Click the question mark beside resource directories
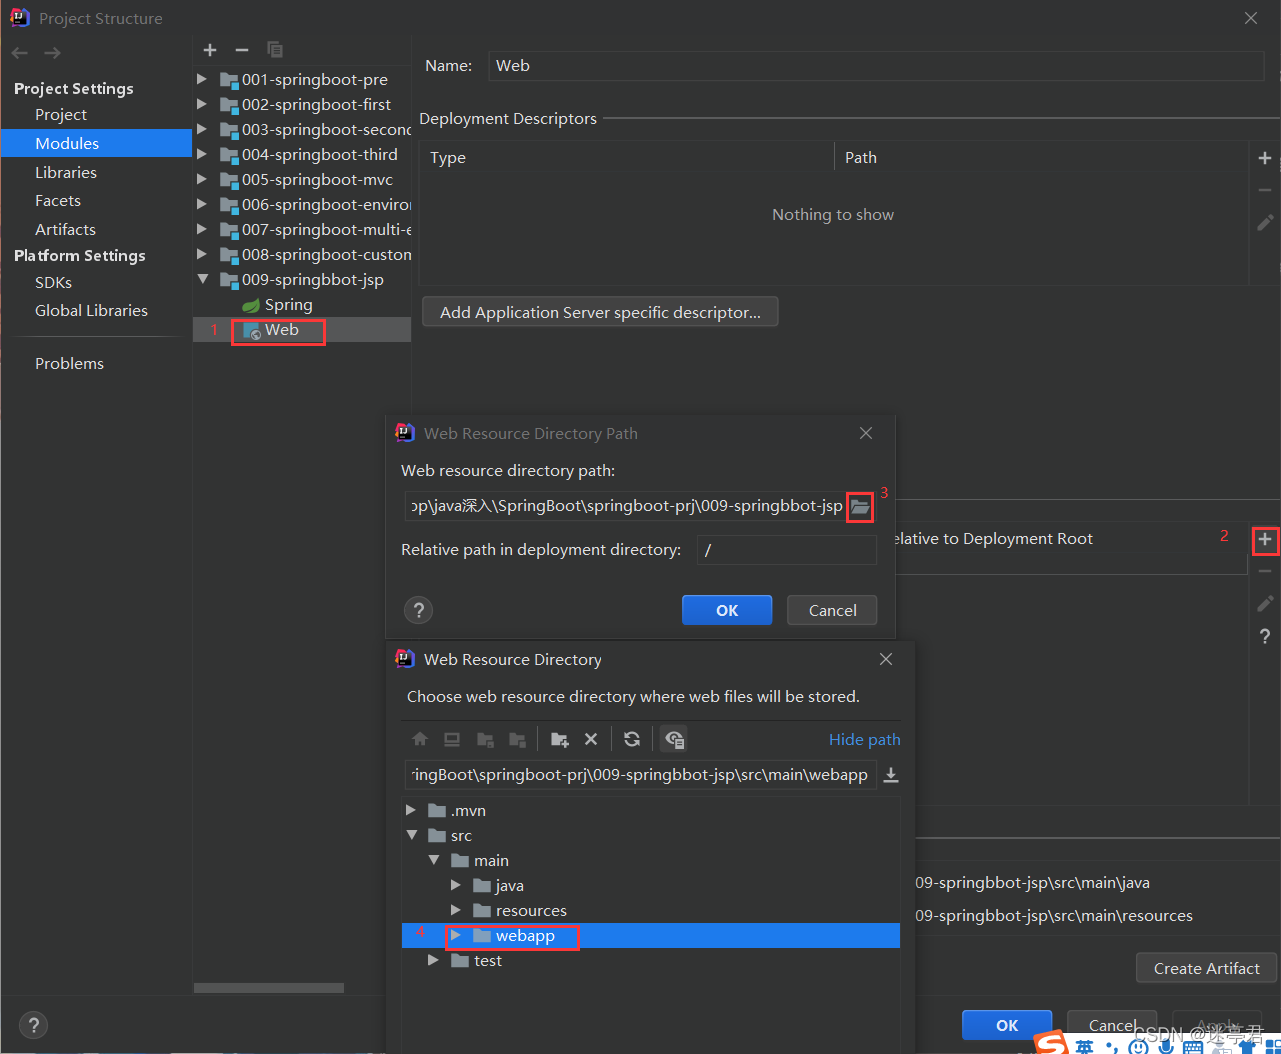Viewport: 1281px width, 1054px height. [x=1265, y=636]
